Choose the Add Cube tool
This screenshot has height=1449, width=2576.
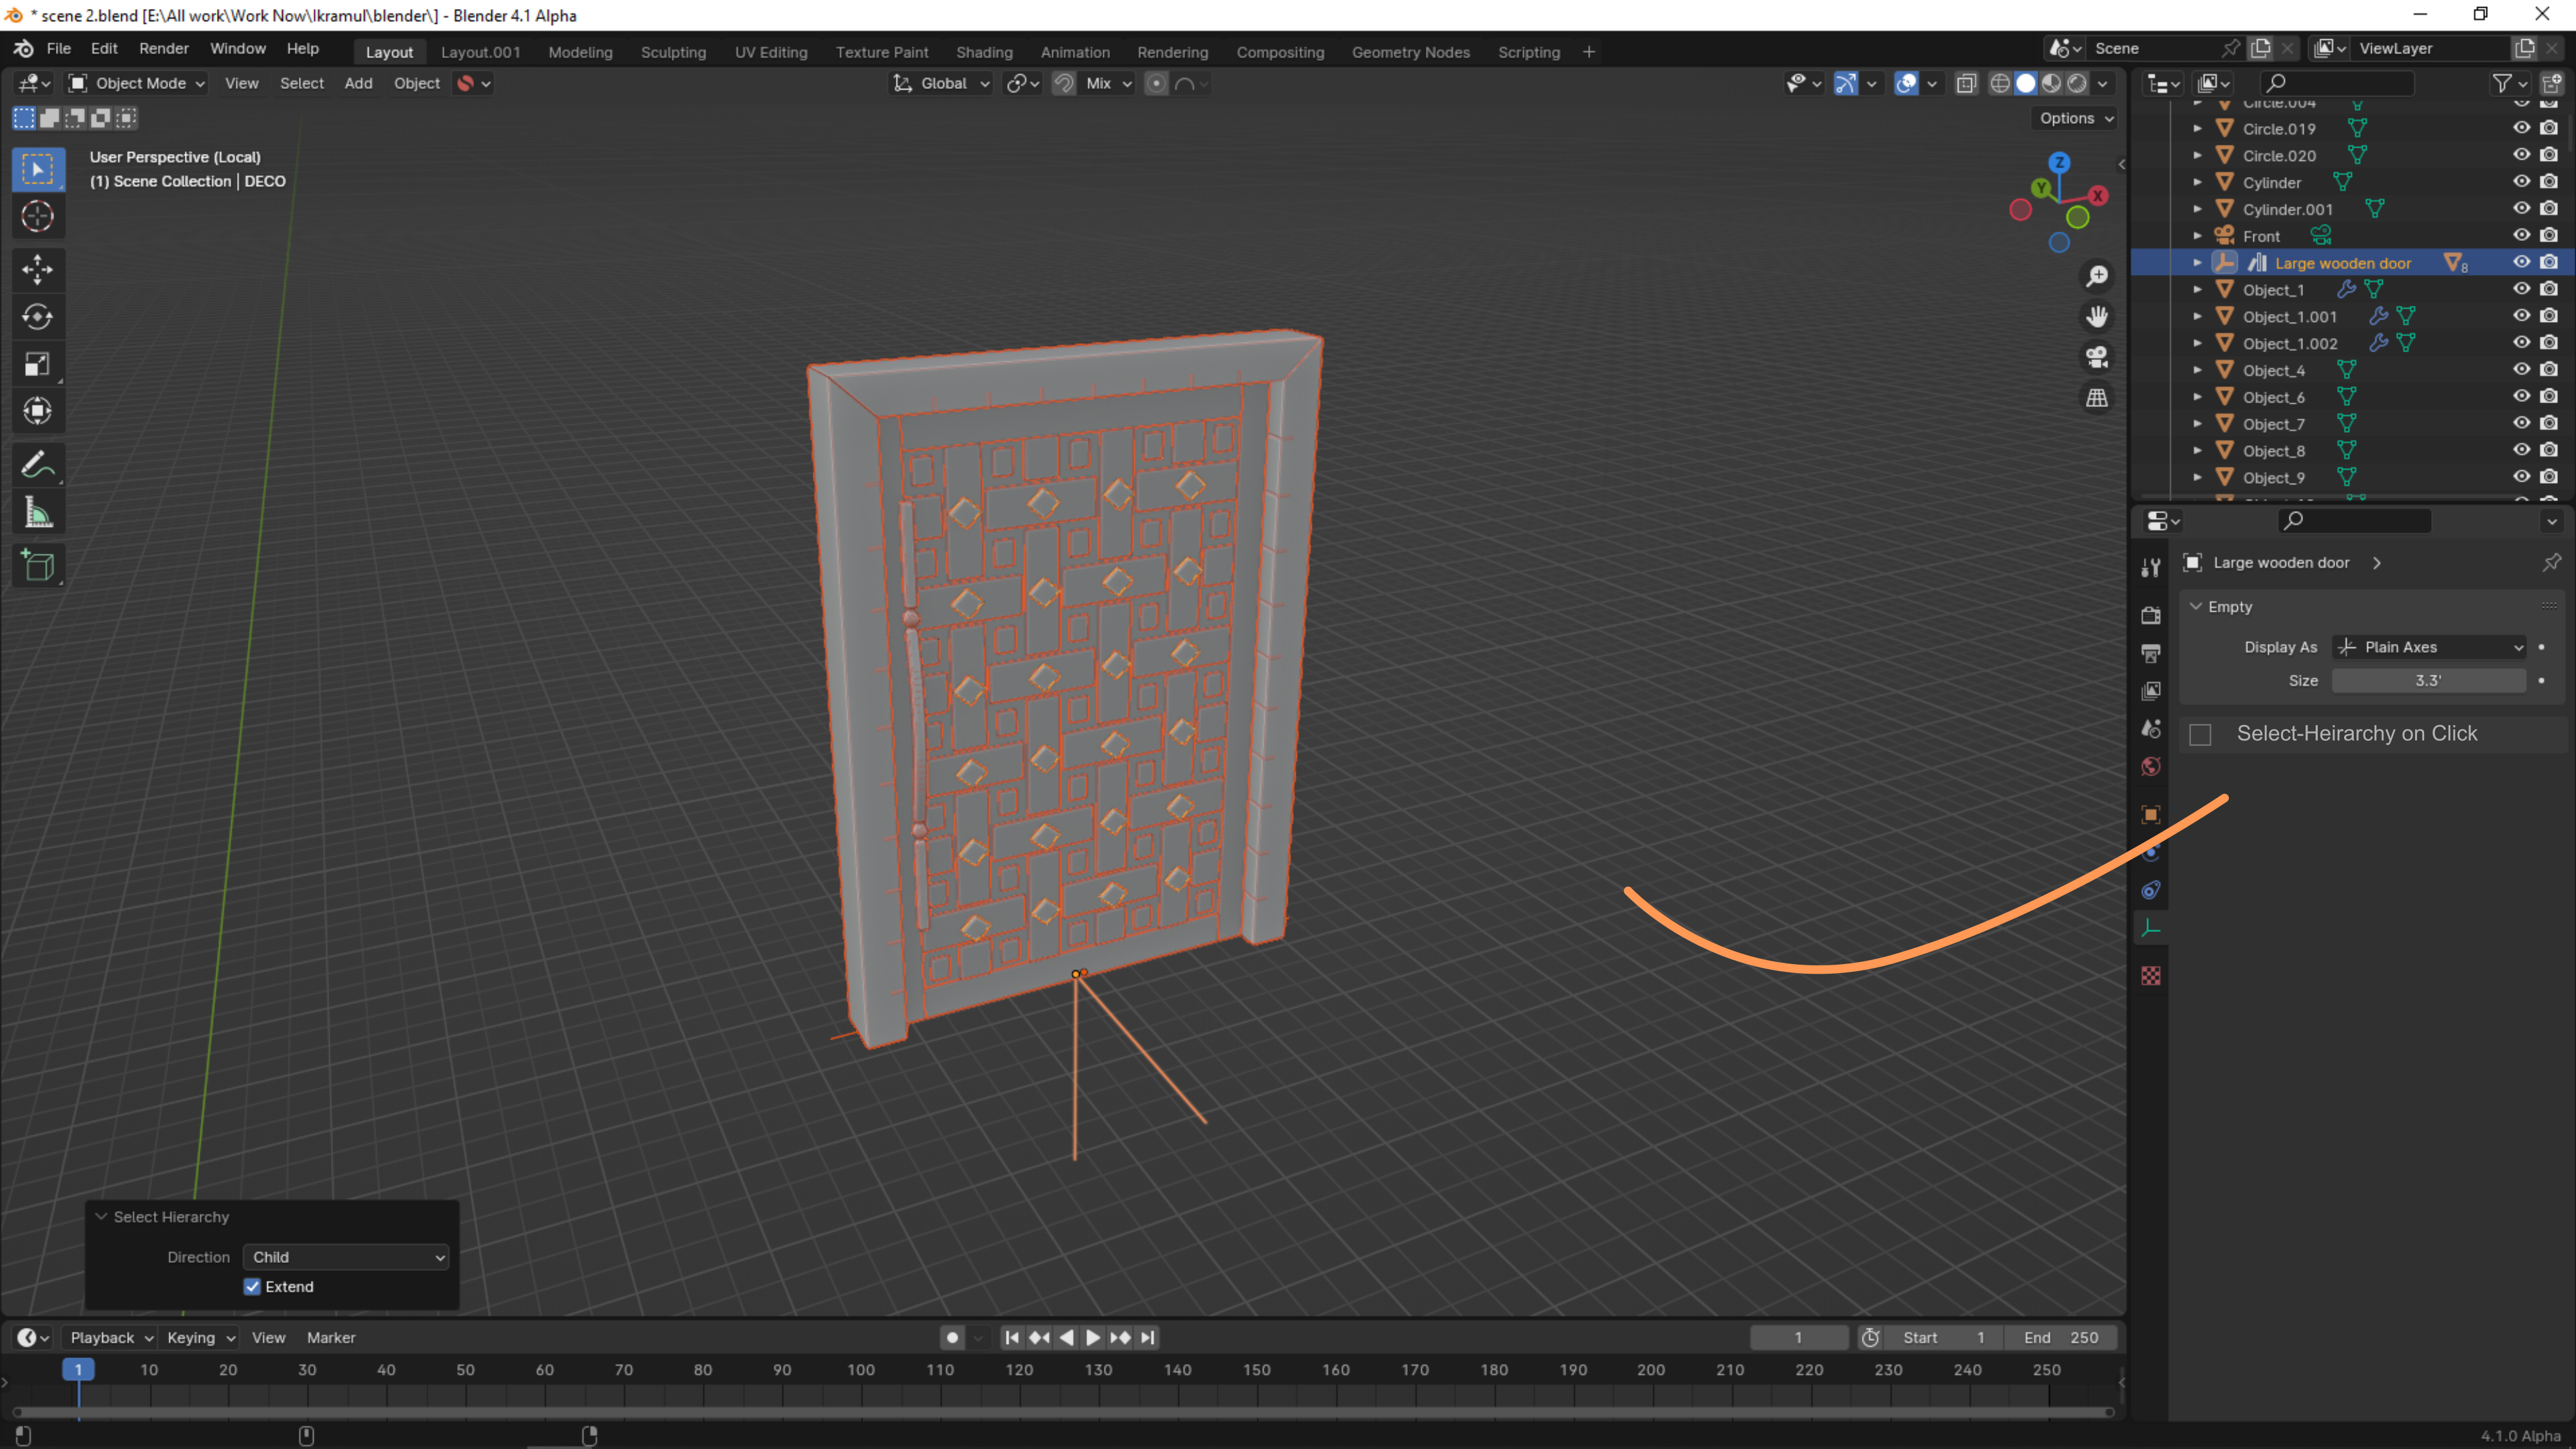point(37,566)
